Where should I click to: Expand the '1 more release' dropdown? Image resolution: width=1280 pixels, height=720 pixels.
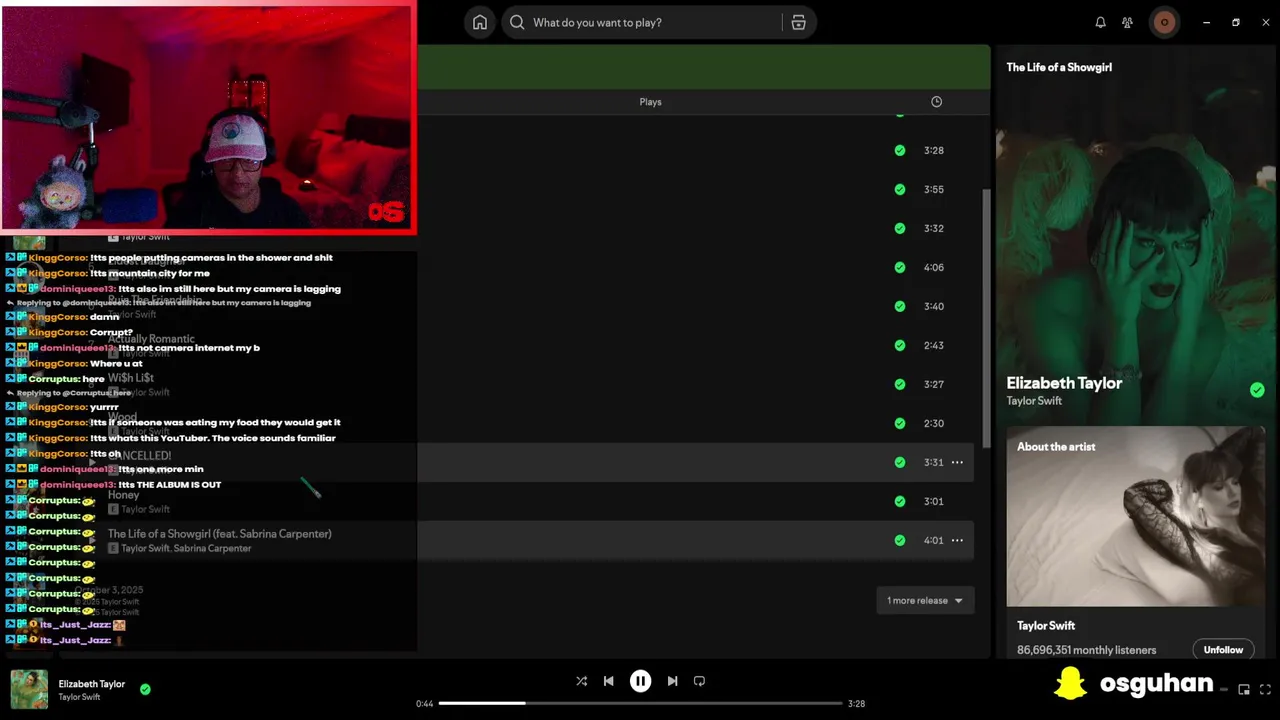[925, 600]
